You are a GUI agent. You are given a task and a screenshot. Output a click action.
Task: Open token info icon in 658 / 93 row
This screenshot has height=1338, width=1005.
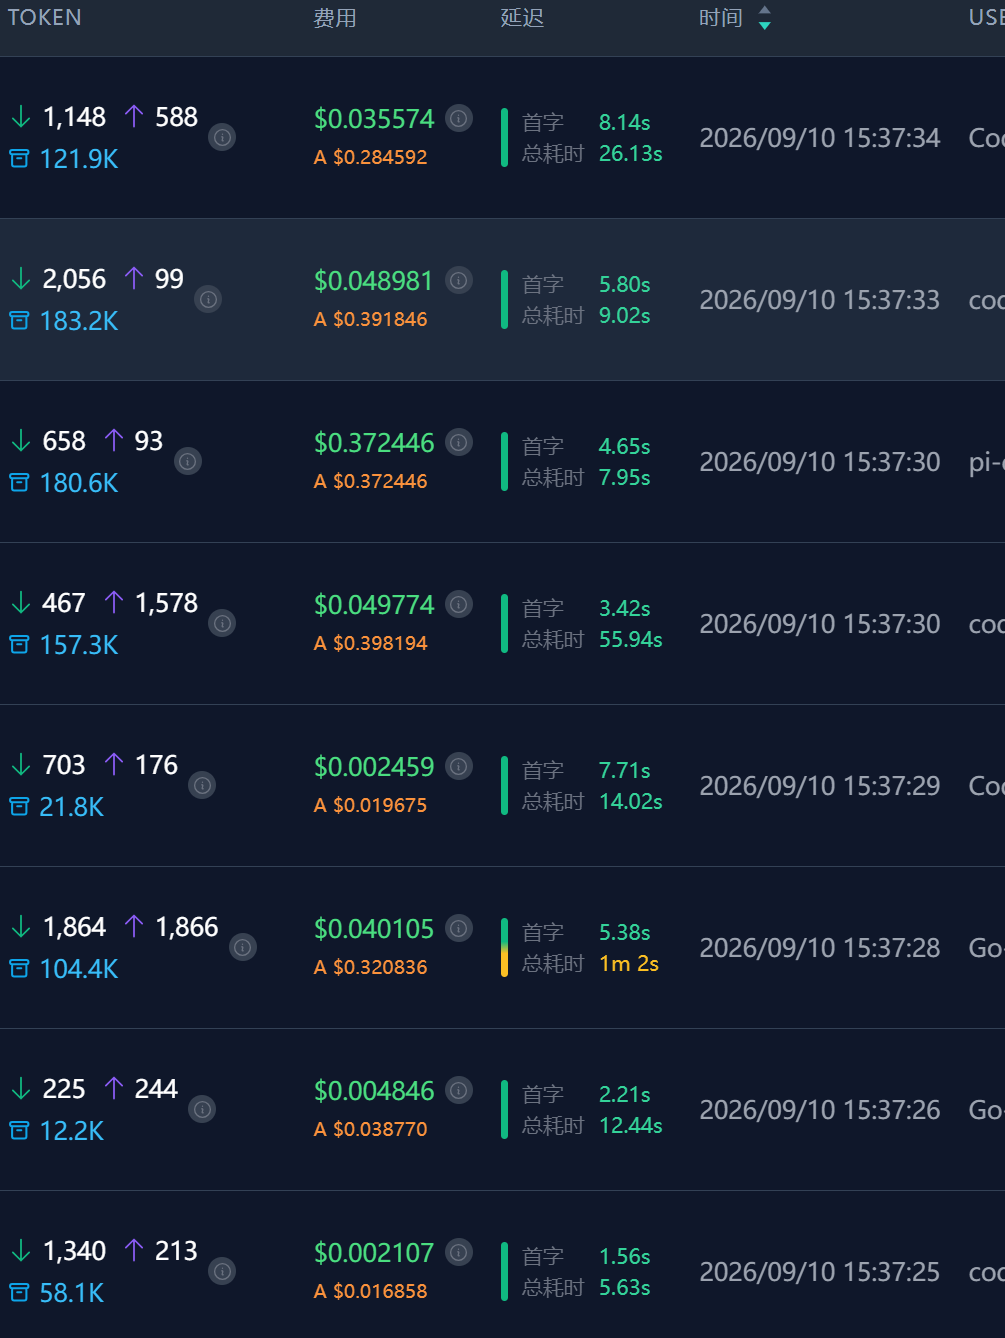click(x=188, y=461)
